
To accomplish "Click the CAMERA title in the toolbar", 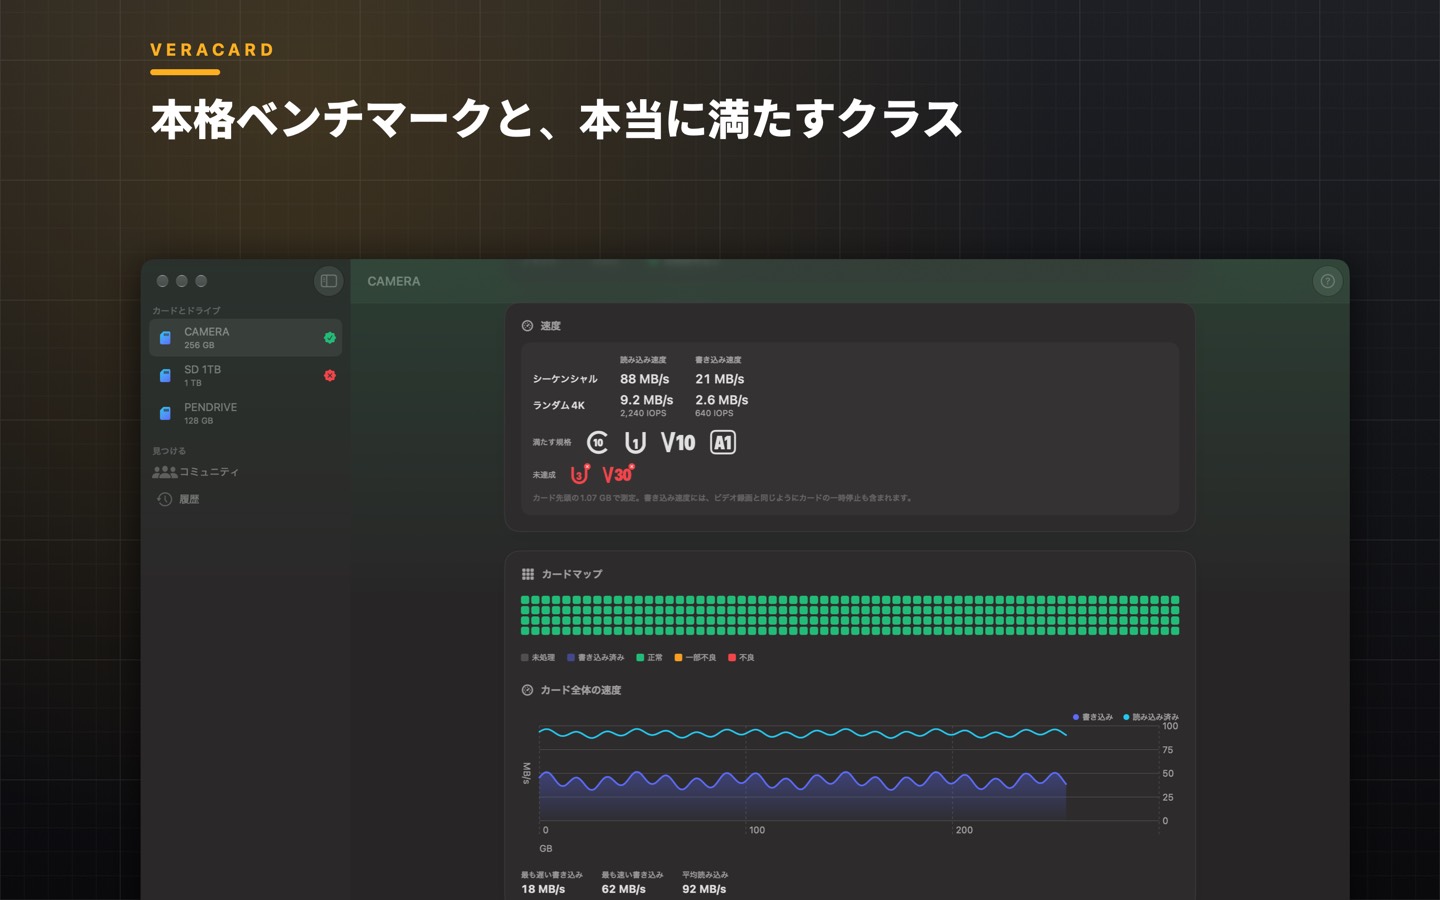I will [394, 281].
